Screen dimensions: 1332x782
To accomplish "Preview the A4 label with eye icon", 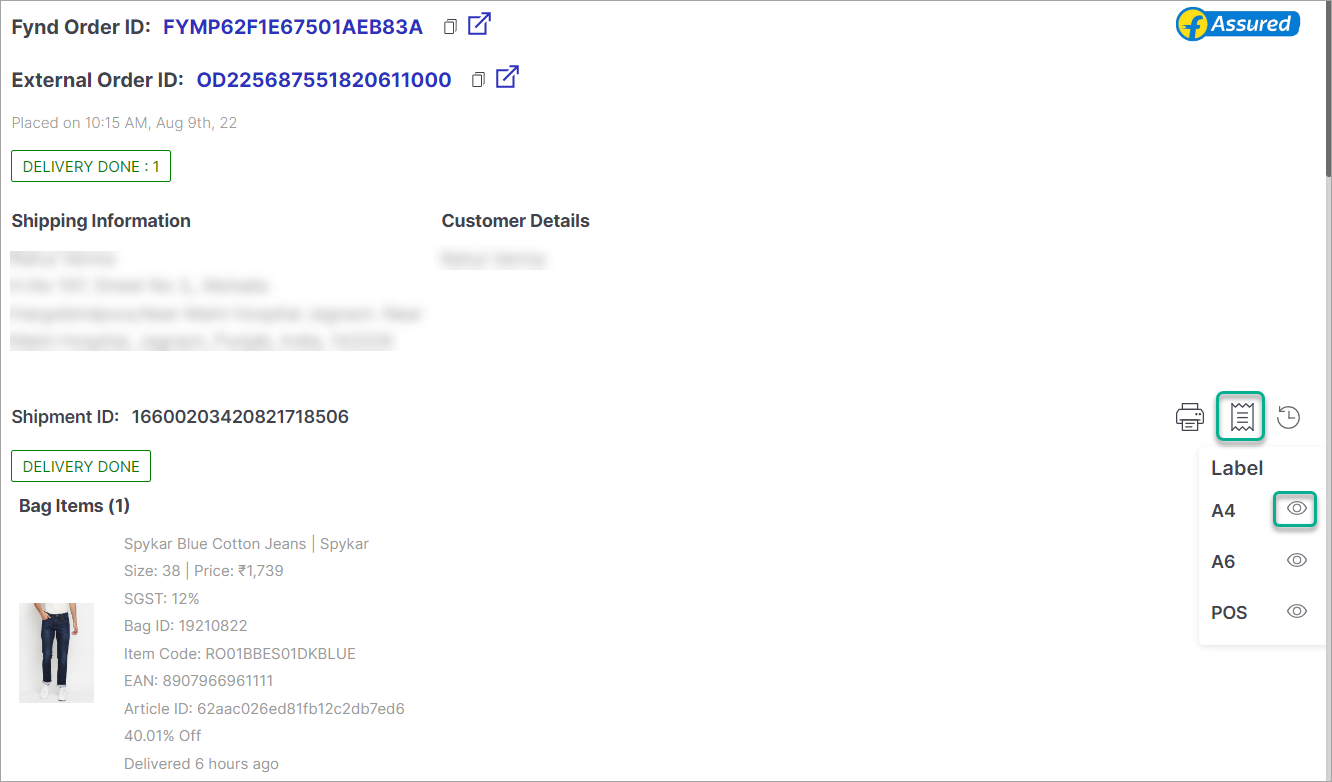I will (x=1296, y=509).
